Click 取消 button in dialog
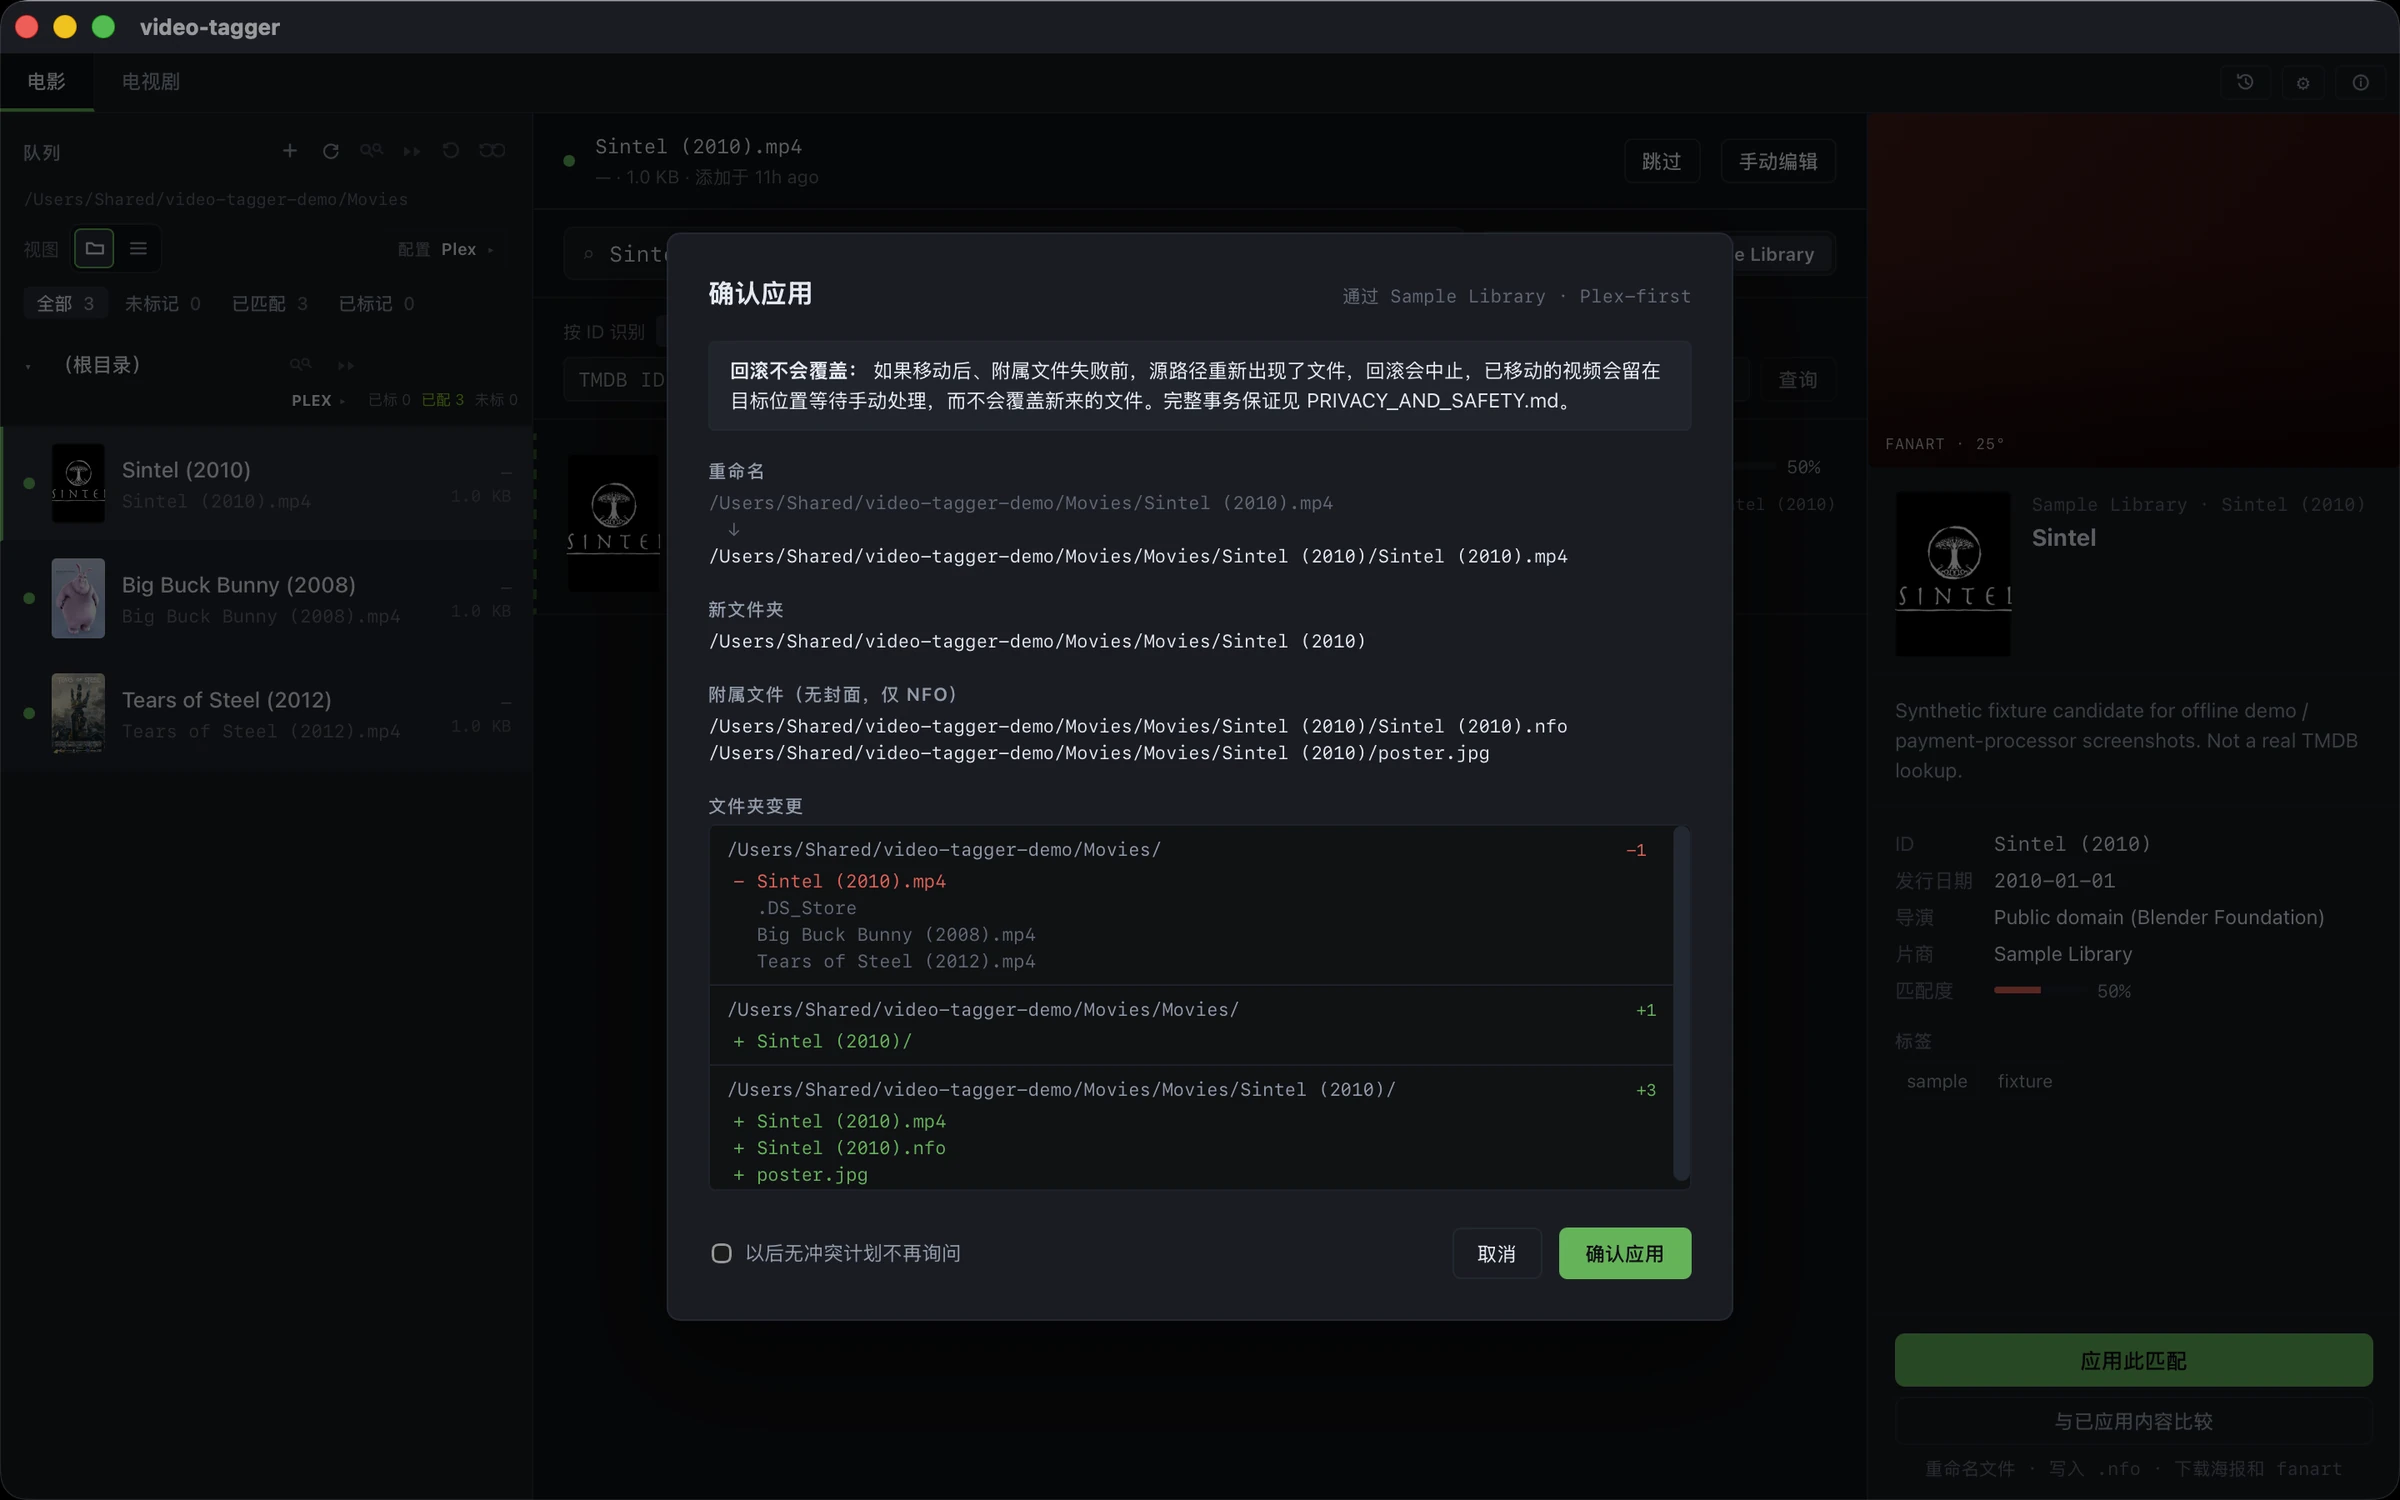 (x=1497, y=1253)
